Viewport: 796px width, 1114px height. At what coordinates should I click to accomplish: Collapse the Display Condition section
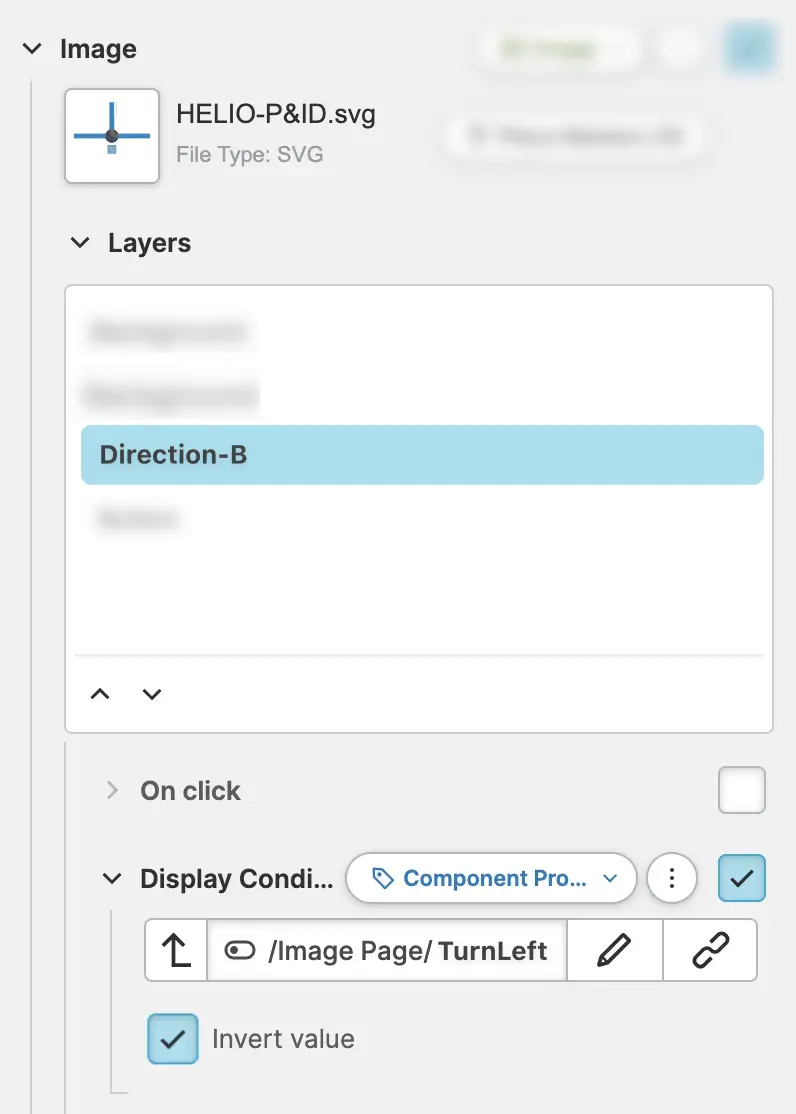click(111, 878)
